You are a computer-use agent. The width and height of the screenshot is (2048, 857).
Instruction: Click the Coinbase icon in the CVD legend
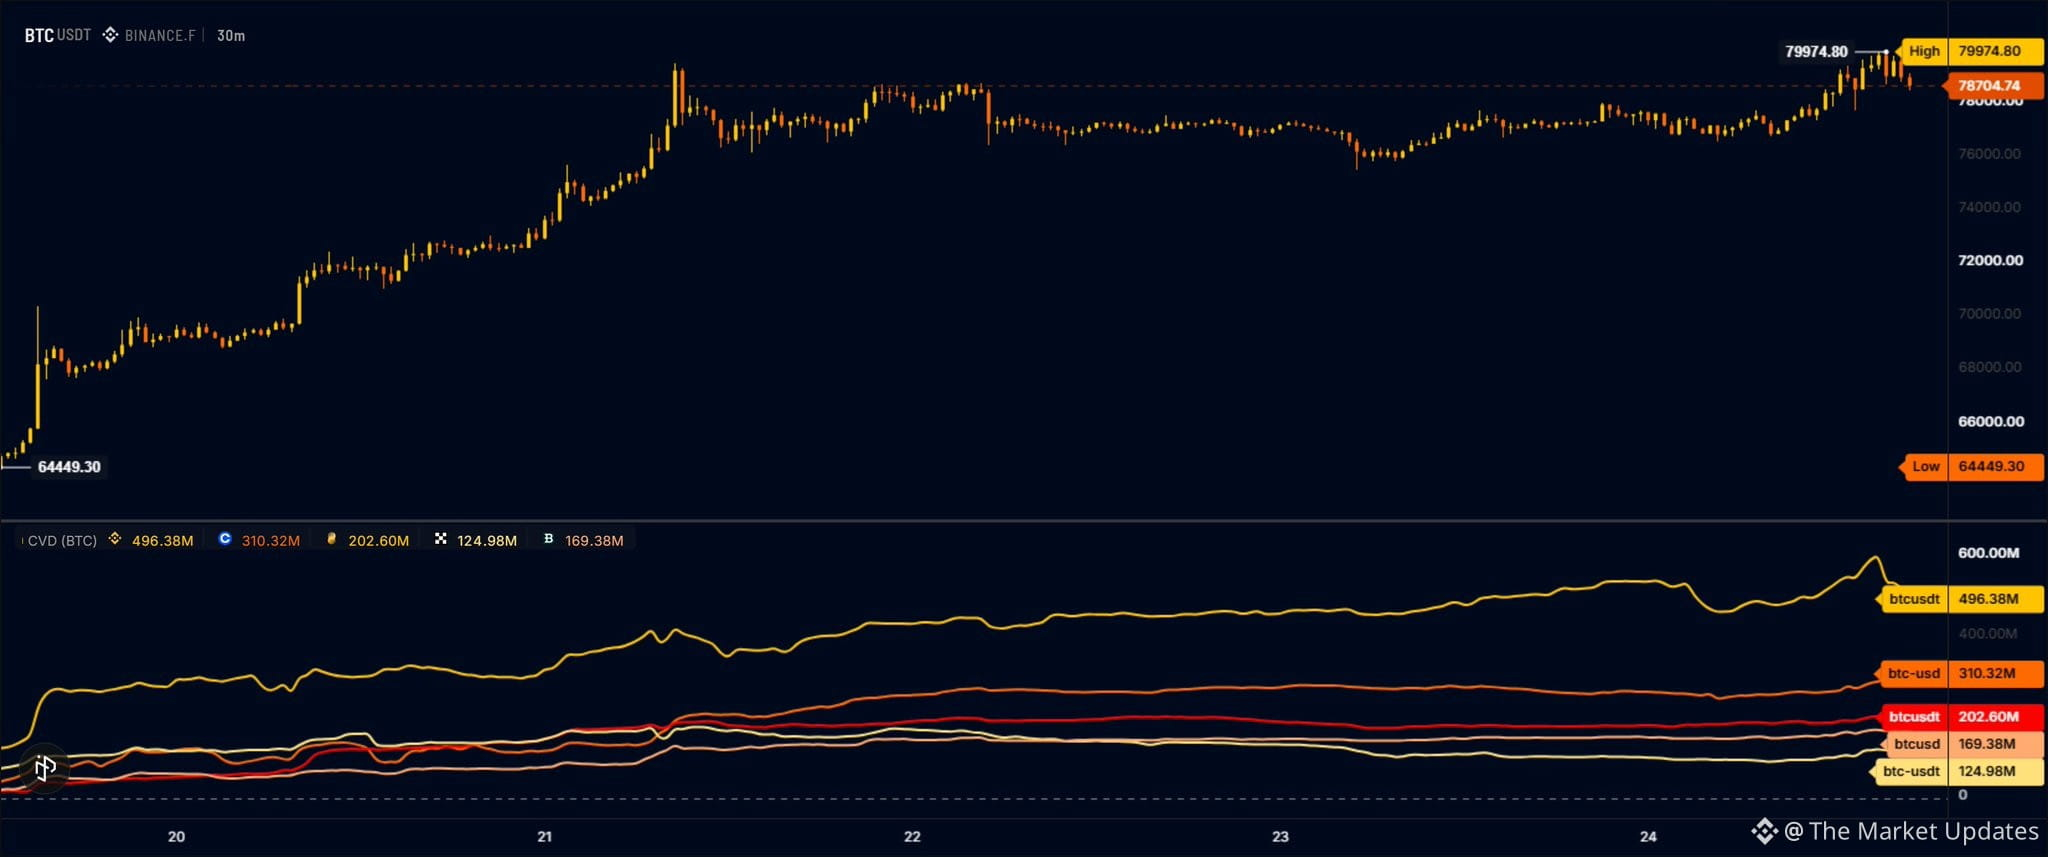pos(225,539)
